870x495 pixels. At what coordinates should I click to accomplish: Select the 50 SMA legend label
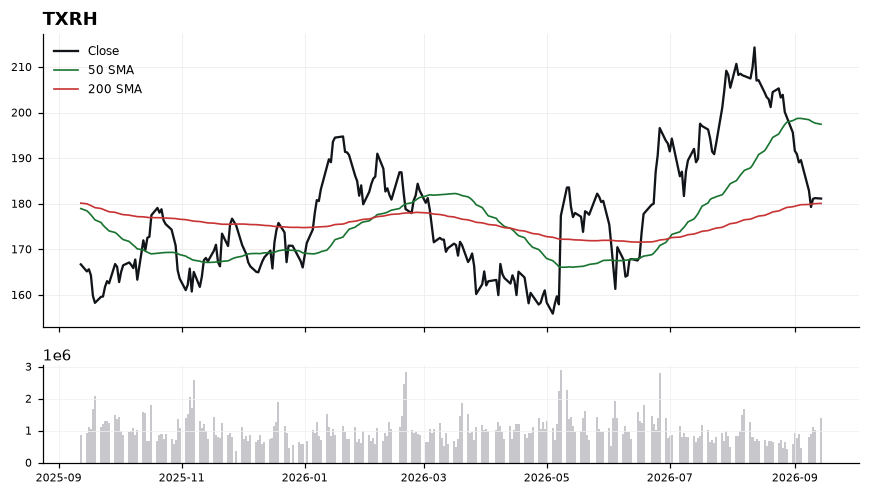(x=111, y=70)
